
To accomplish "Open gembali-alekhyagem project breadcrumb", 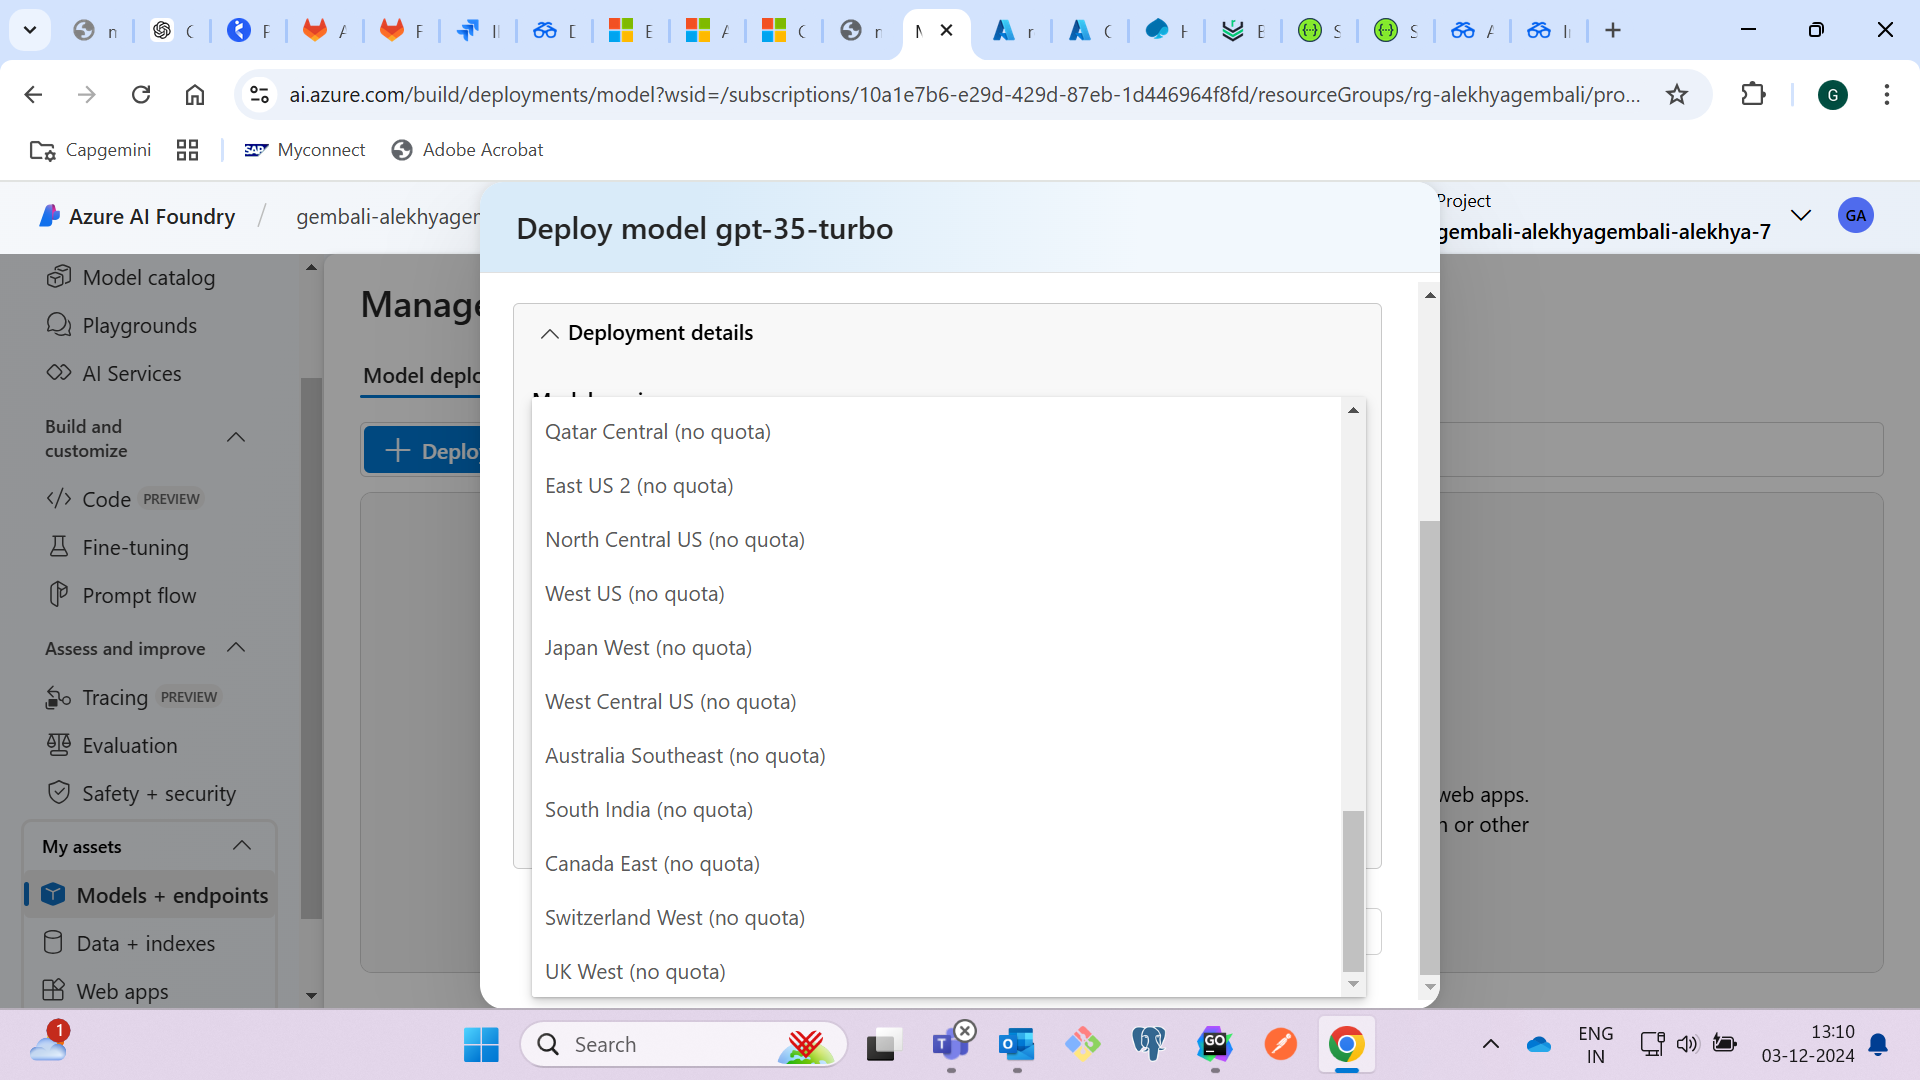I will coord(388,217).
